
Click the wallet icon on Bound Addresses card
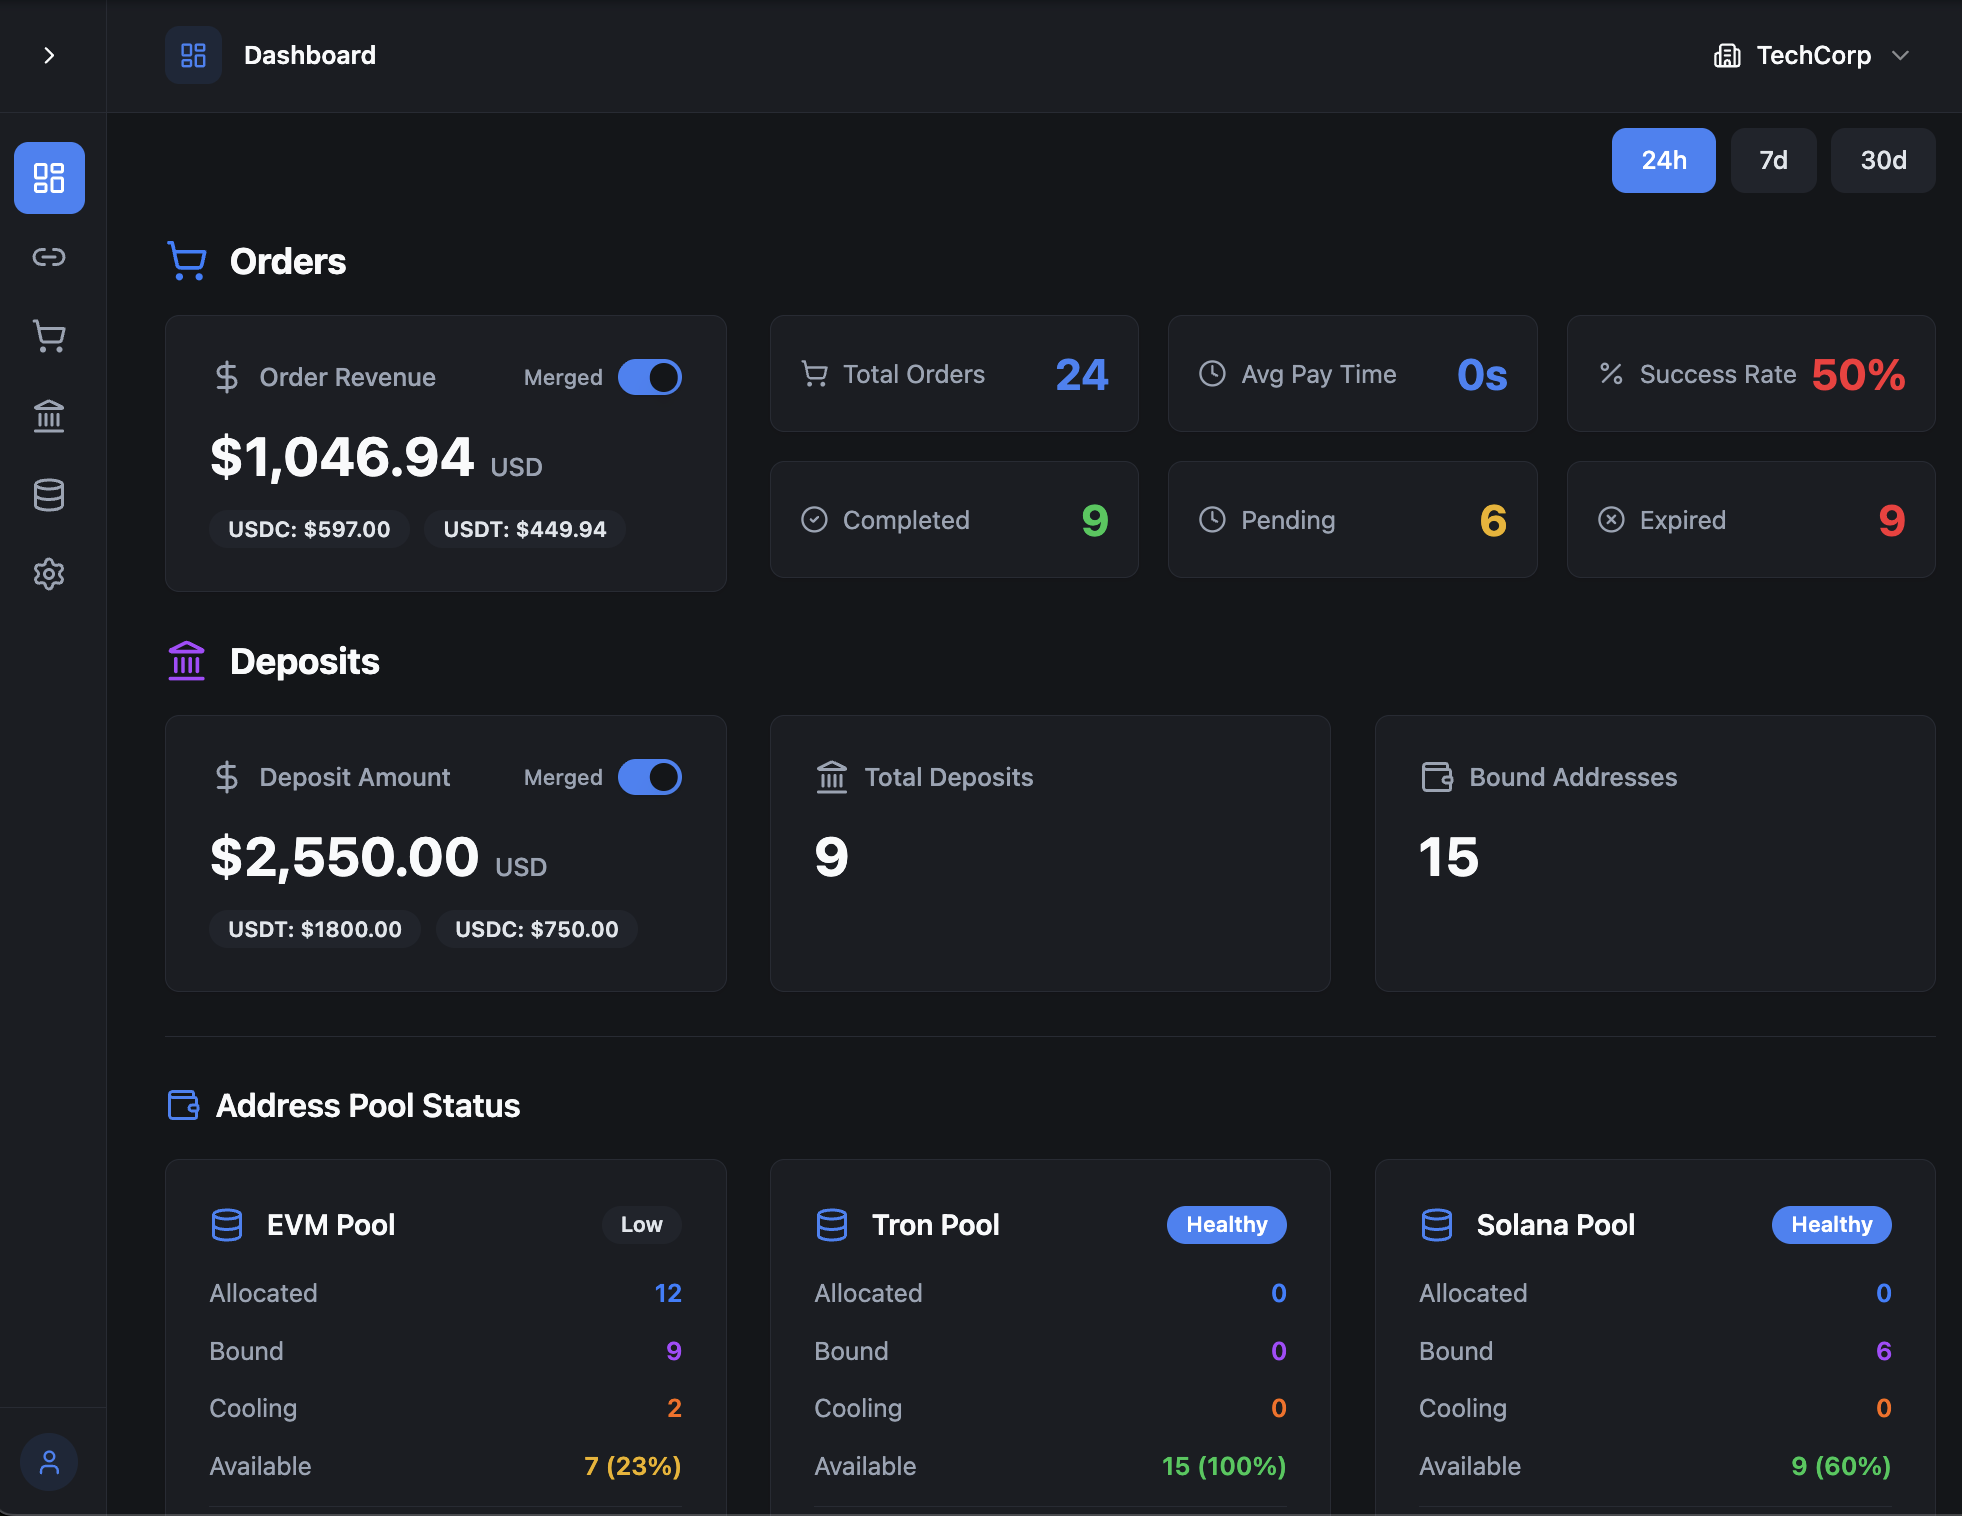[x=1437, y=777]
